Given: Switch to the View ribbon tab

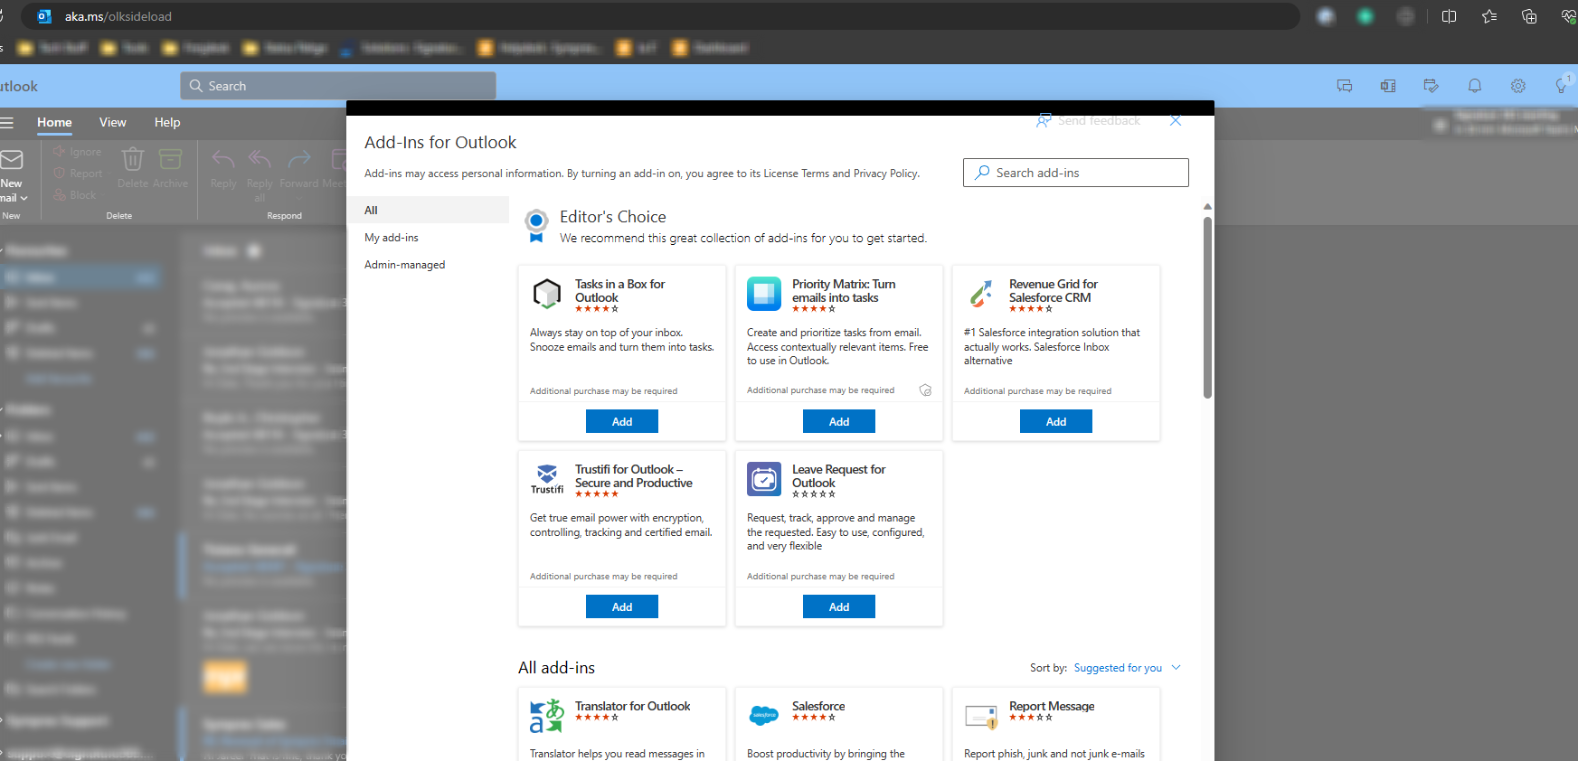Looking at the screenshot, I should 113,122.
